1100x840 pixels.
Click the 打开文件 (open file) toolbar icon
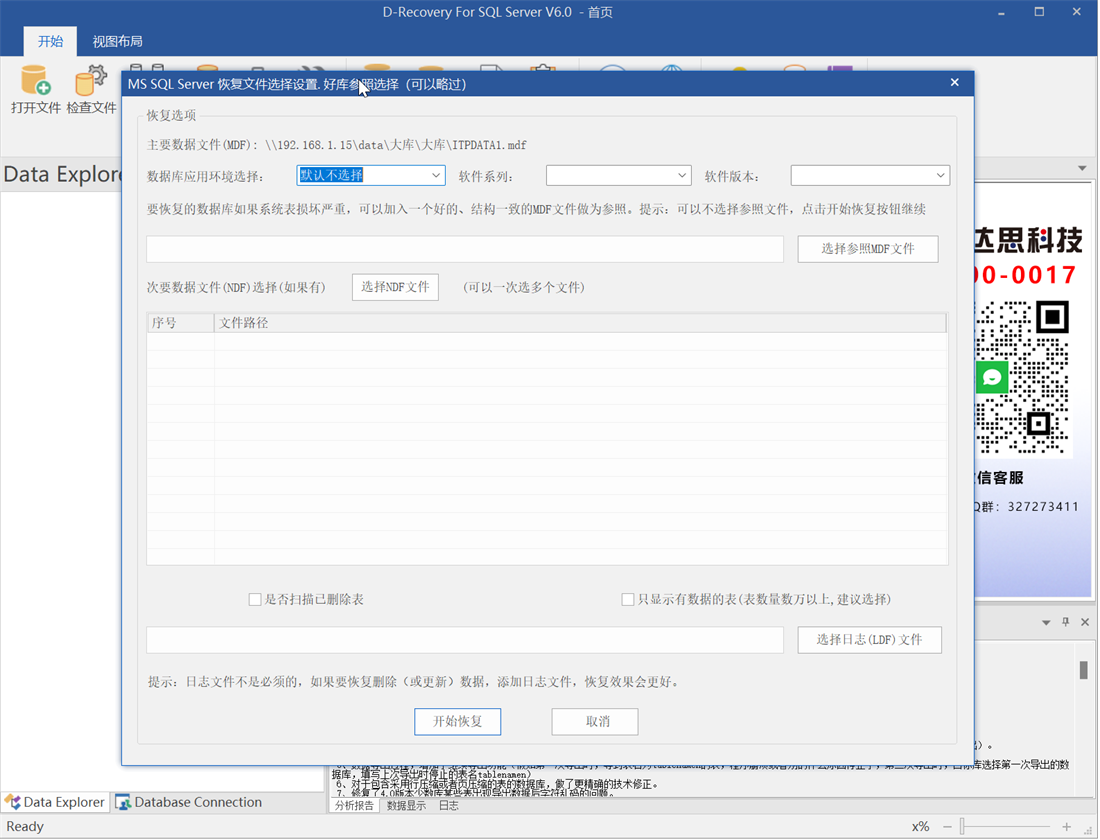pyautogui.click(x=35, y=81)
